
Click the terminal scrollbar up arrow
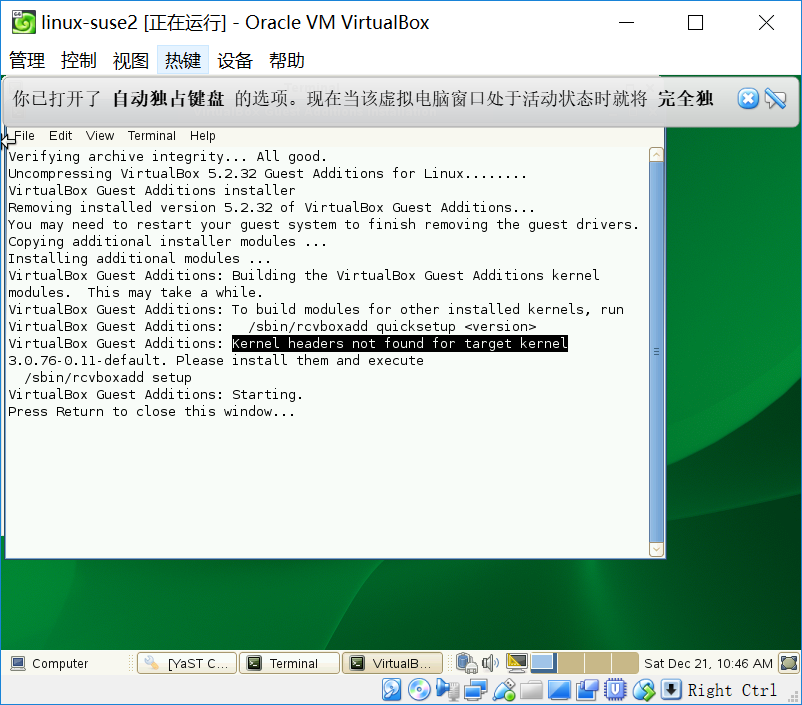point(656,155)
